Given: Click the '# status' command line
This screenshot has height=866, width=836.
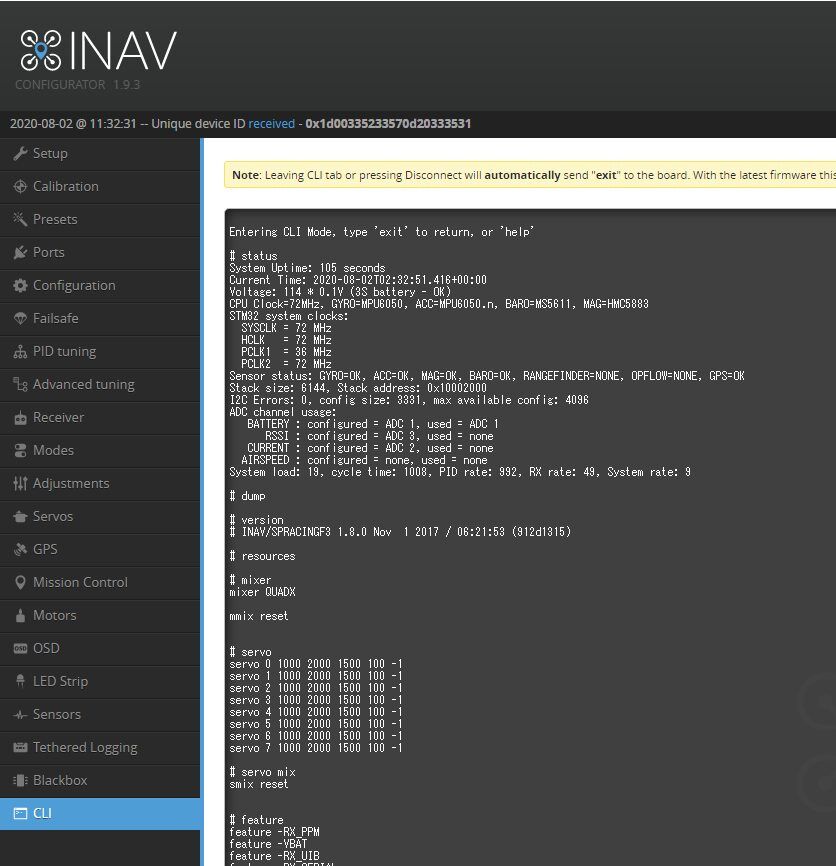Looking at the screenshot, I should (x=253, y=256).
